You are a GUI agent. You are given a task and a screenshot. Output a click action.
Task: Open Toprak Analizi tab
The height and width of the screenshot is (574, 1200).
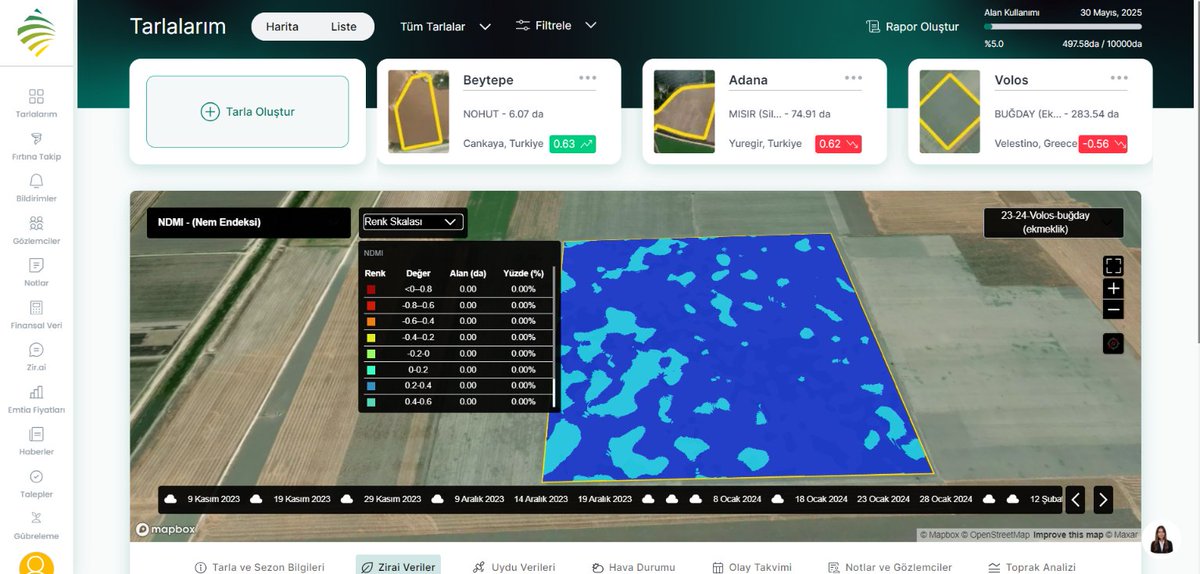pos(1031,567)
